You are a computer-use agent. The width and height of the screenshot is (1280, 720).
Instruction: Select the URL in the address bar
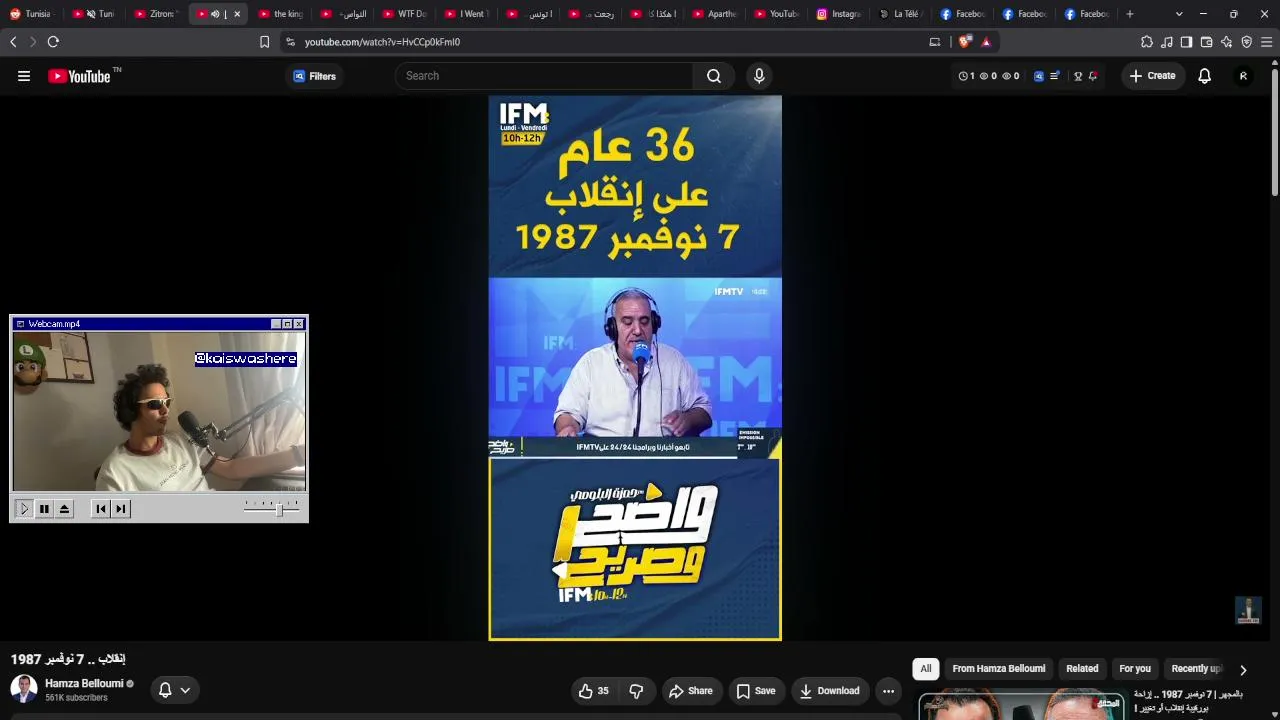tap(382, 42)
